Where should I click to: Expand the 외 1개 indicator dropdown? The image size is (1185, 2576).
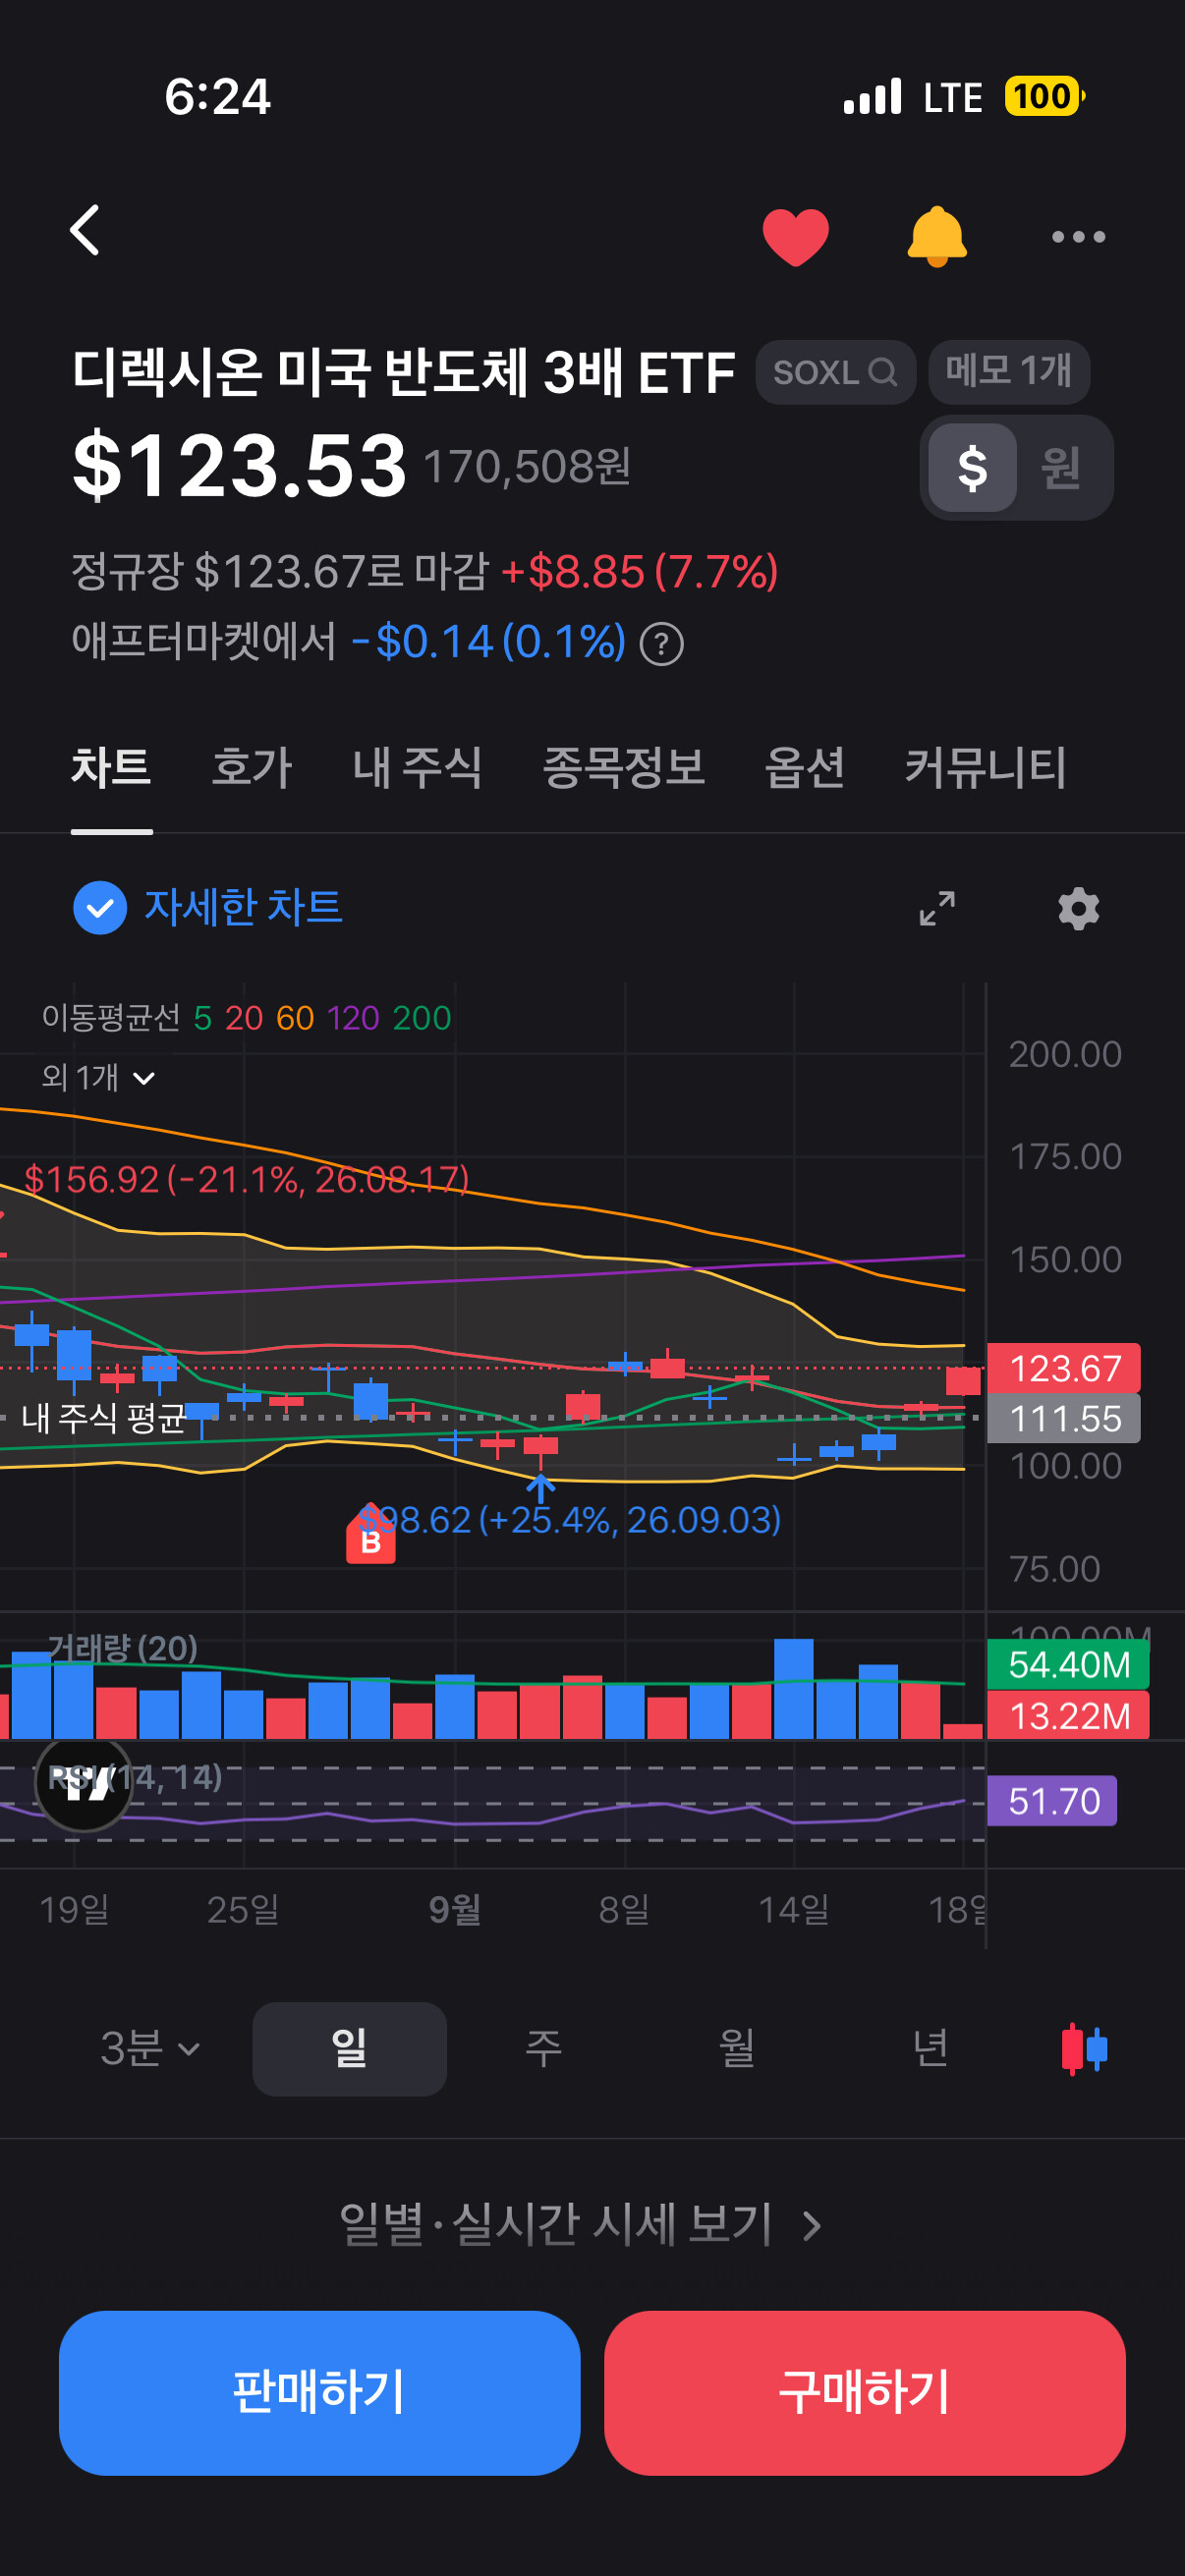(98, 1078)
